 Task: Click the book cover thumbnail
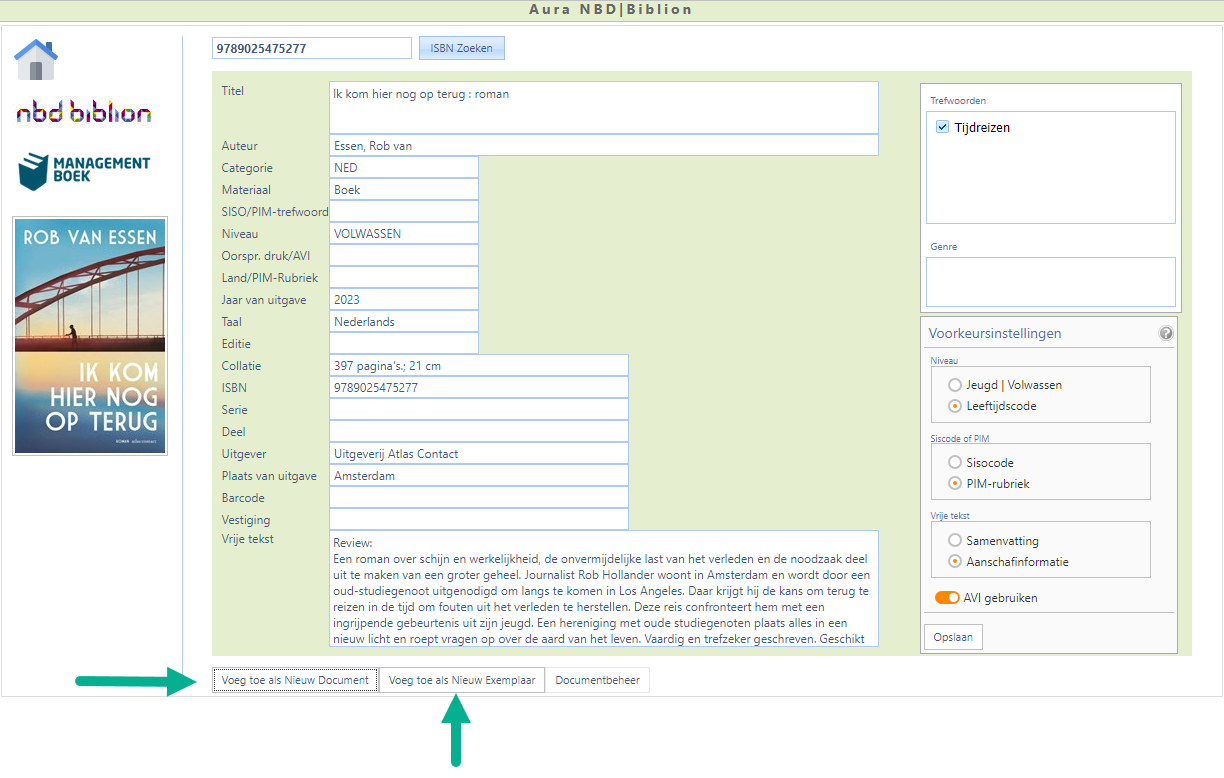tap(90, 336)
